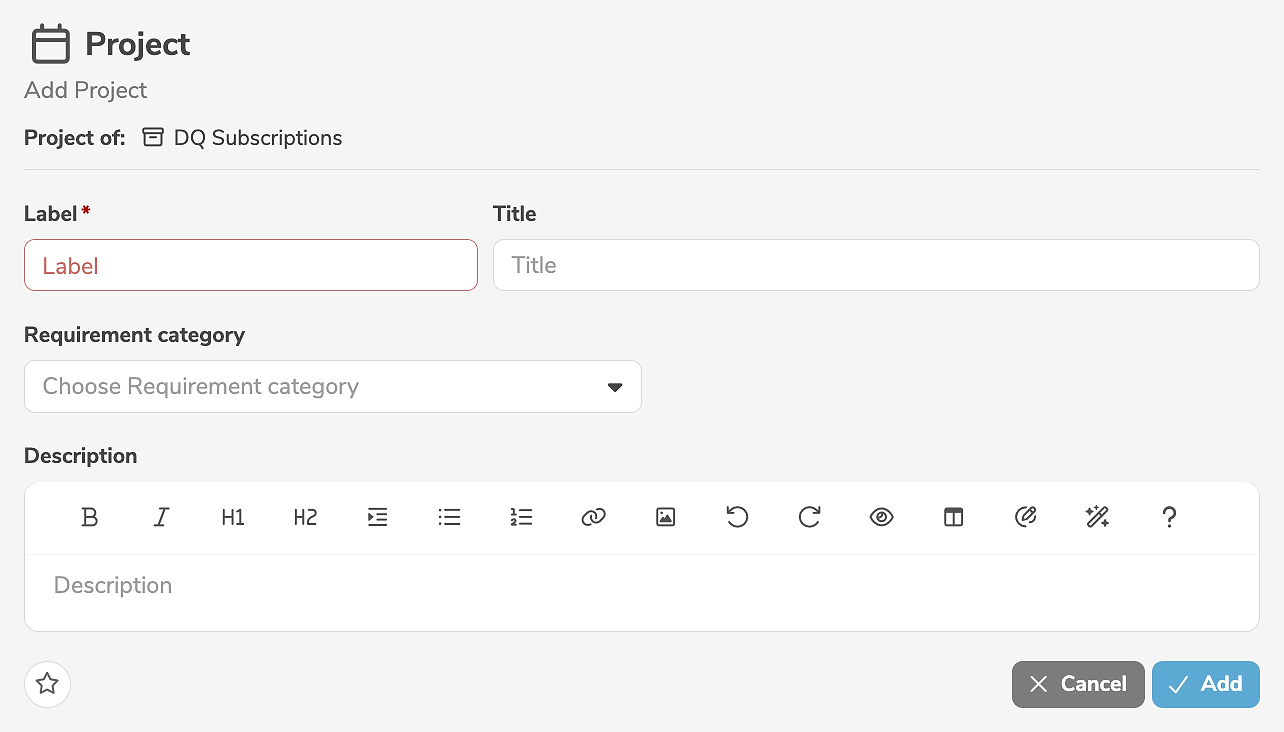This screenshot has width=1284, height=732.
Task: Apply bold formatting in Description toolbar
Action: pyautogui.click(x=89, y=517)
